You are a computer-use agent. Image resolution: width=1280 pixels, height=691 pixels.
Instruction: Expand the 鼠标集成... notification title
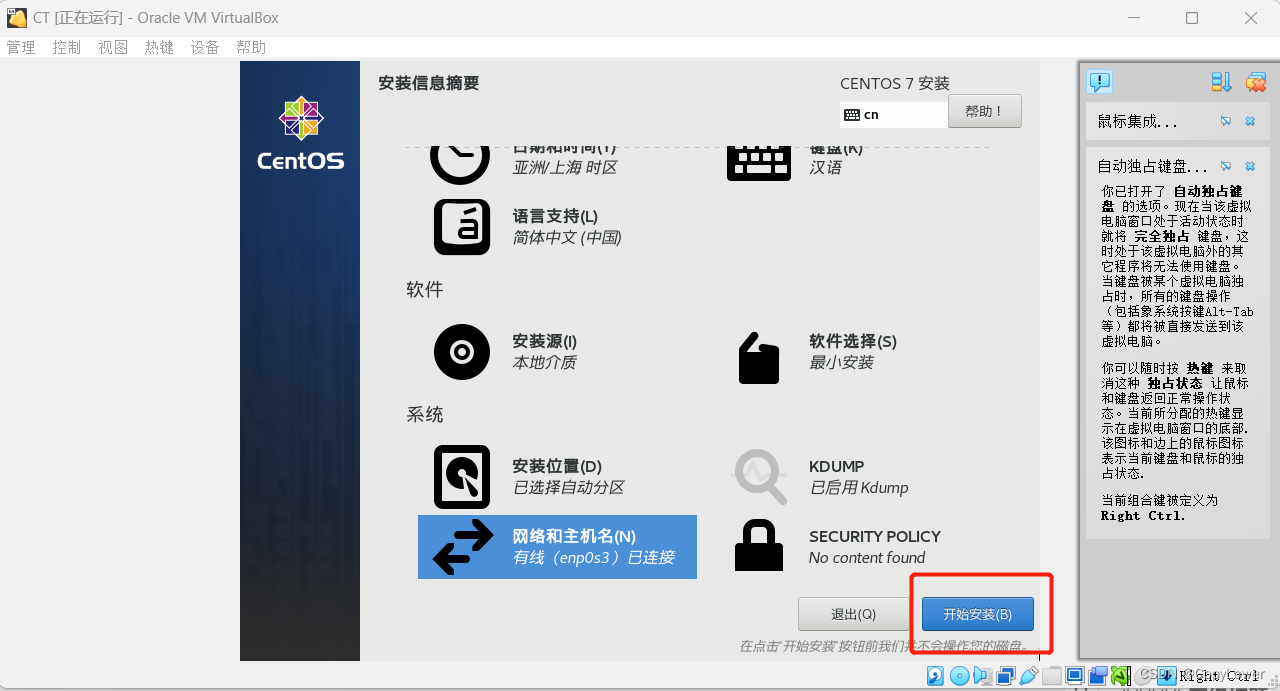point(1137,121)
